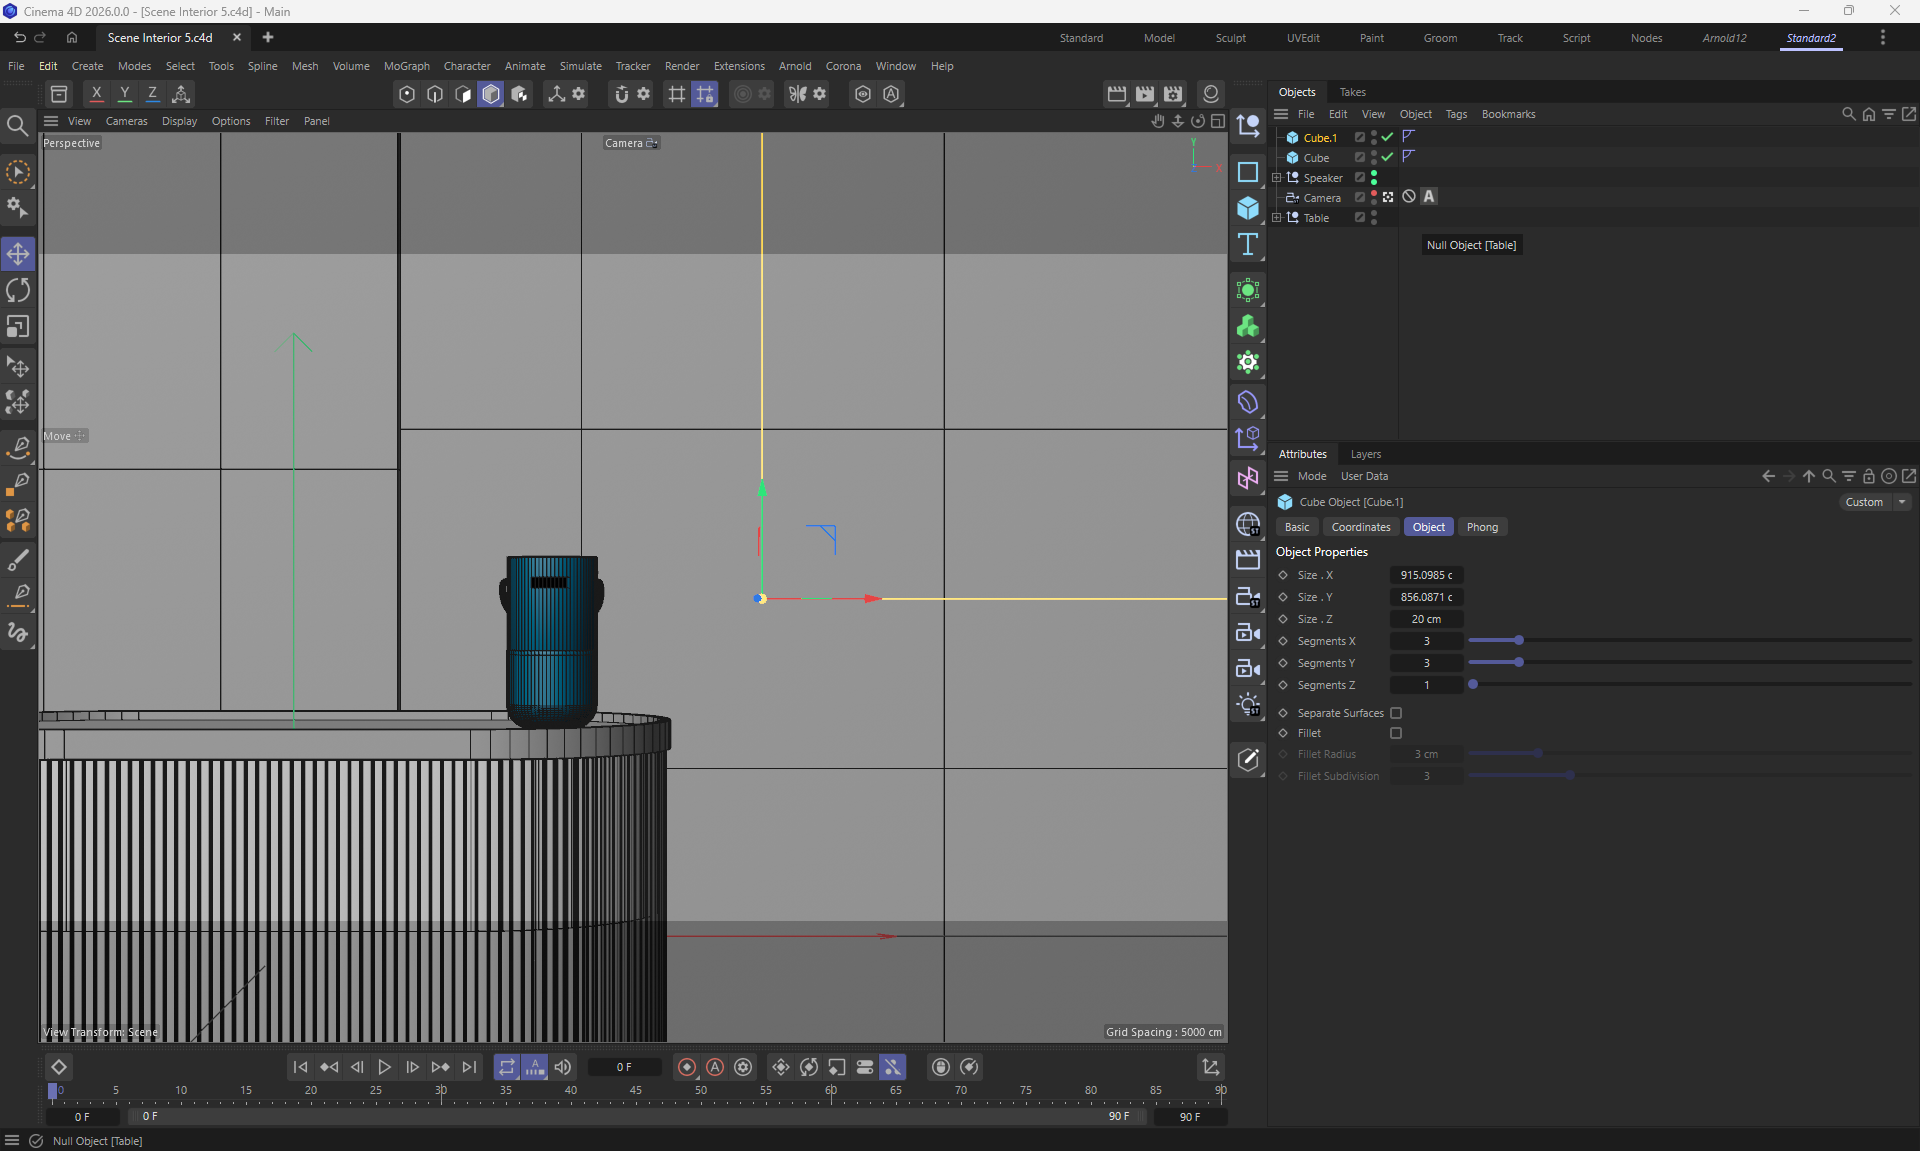
Task: Enable the Separate Surfaces checkbox
Action: pyautogui.click(x=1396, y=713)
